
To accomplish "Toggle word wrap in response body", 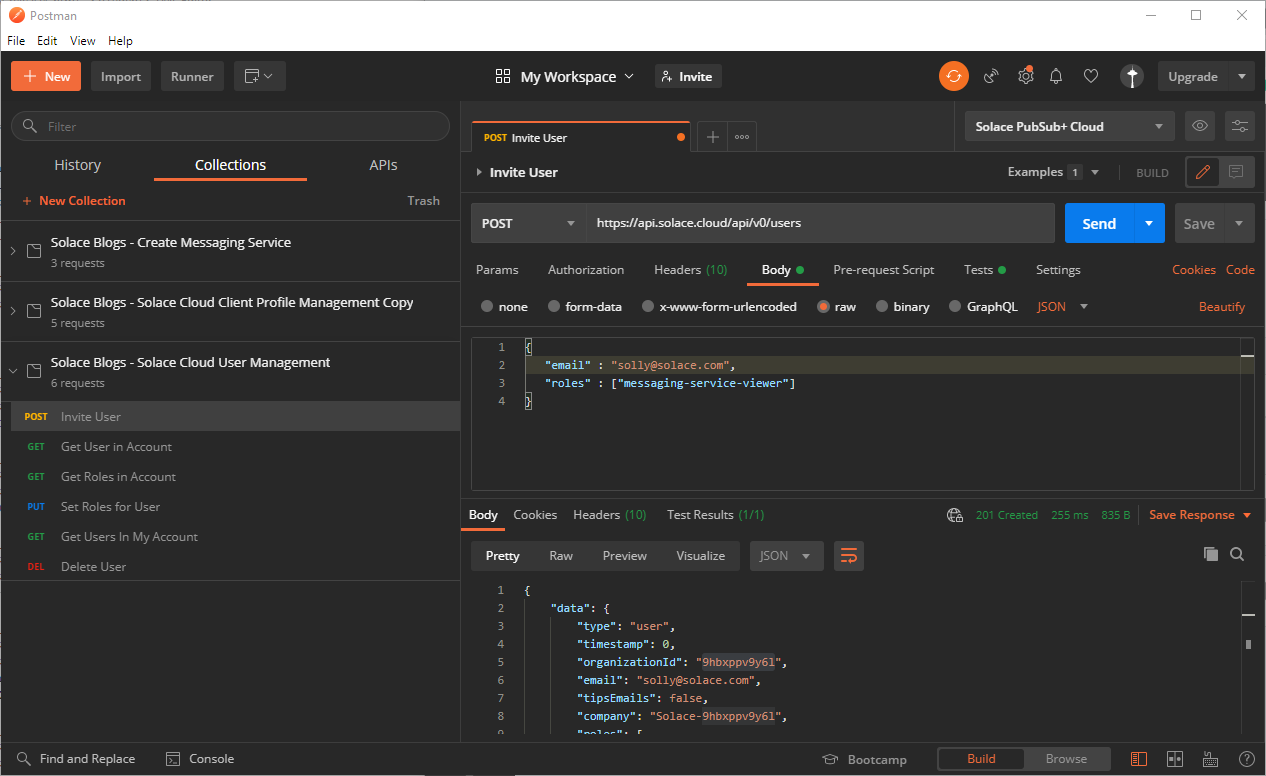I will tap(848, 556).
